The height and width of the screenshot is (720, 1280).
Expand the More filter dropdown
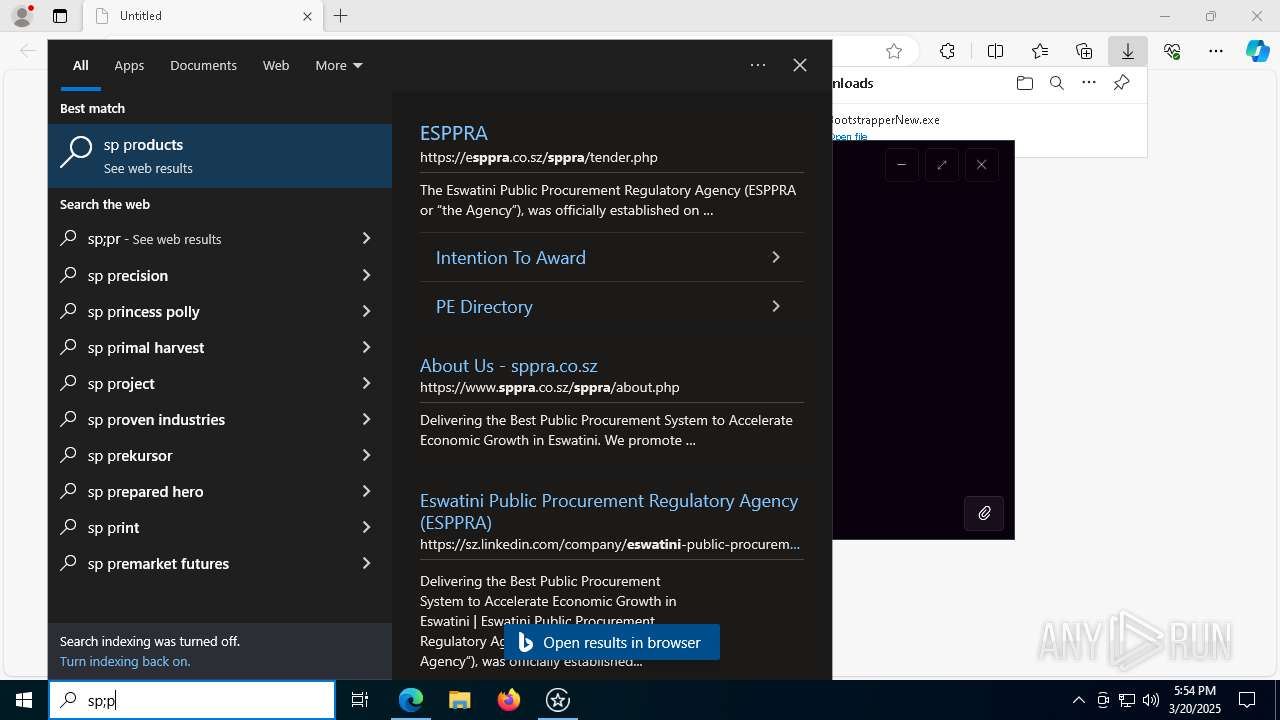[339, 65]
